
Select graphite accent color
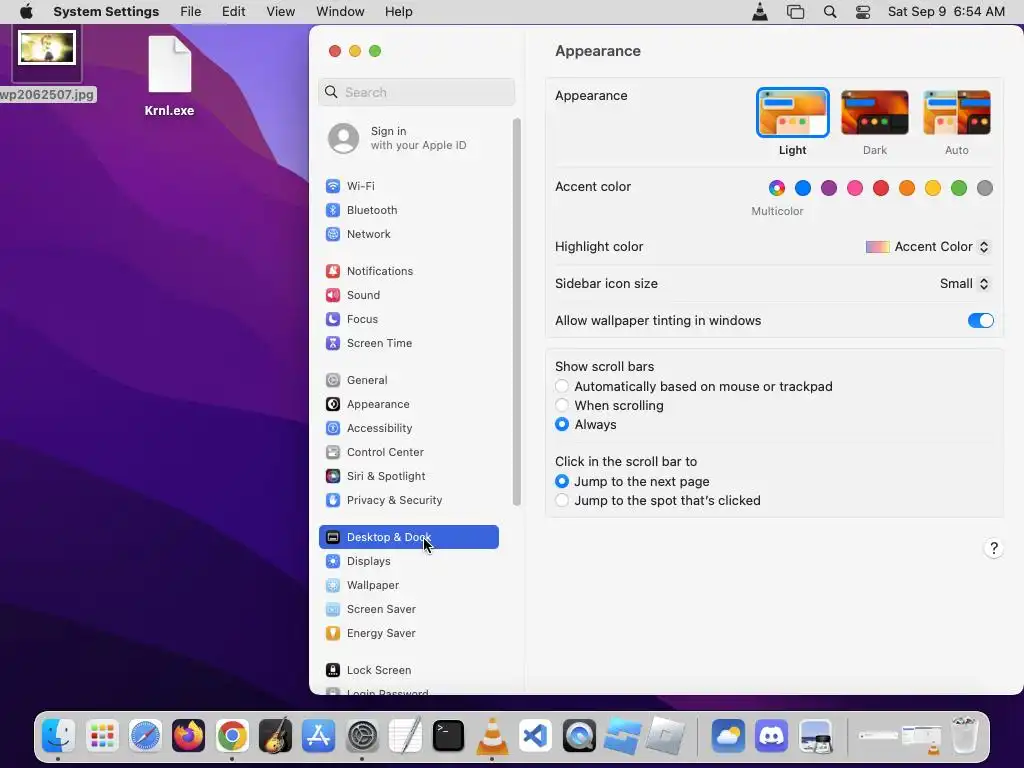click(x=985, y=188)
